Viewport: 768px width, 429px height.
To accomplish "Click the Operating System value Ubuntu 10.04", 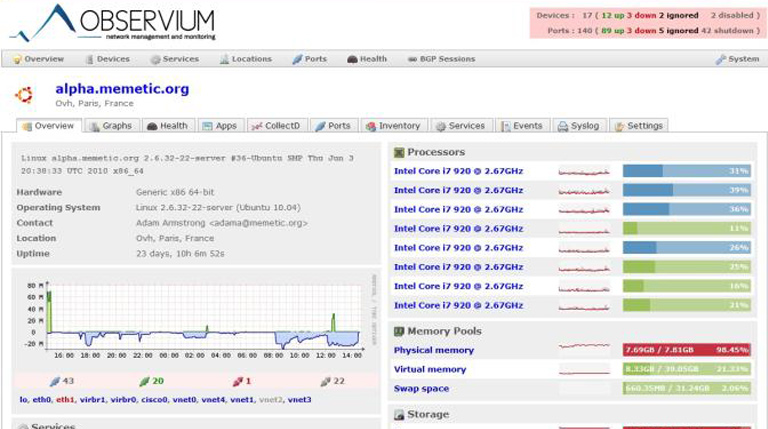I will coord(218,208).
